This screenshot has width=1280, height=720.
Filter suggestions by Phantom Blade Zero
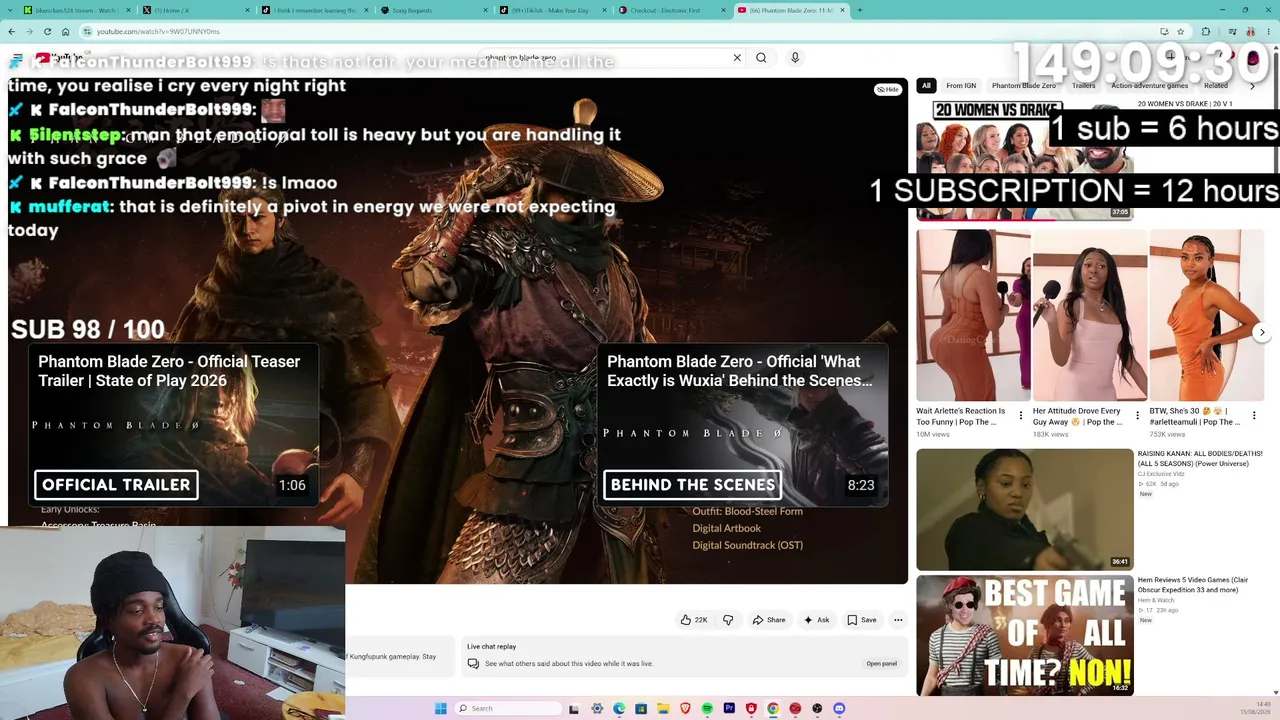(x=1024, y=86)
